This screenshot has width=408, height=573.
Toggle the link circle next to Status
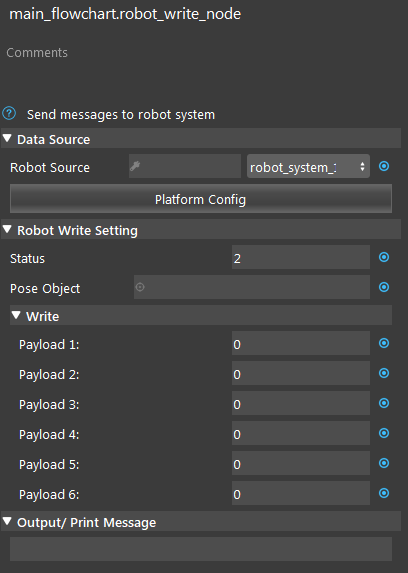pos(384,257)
